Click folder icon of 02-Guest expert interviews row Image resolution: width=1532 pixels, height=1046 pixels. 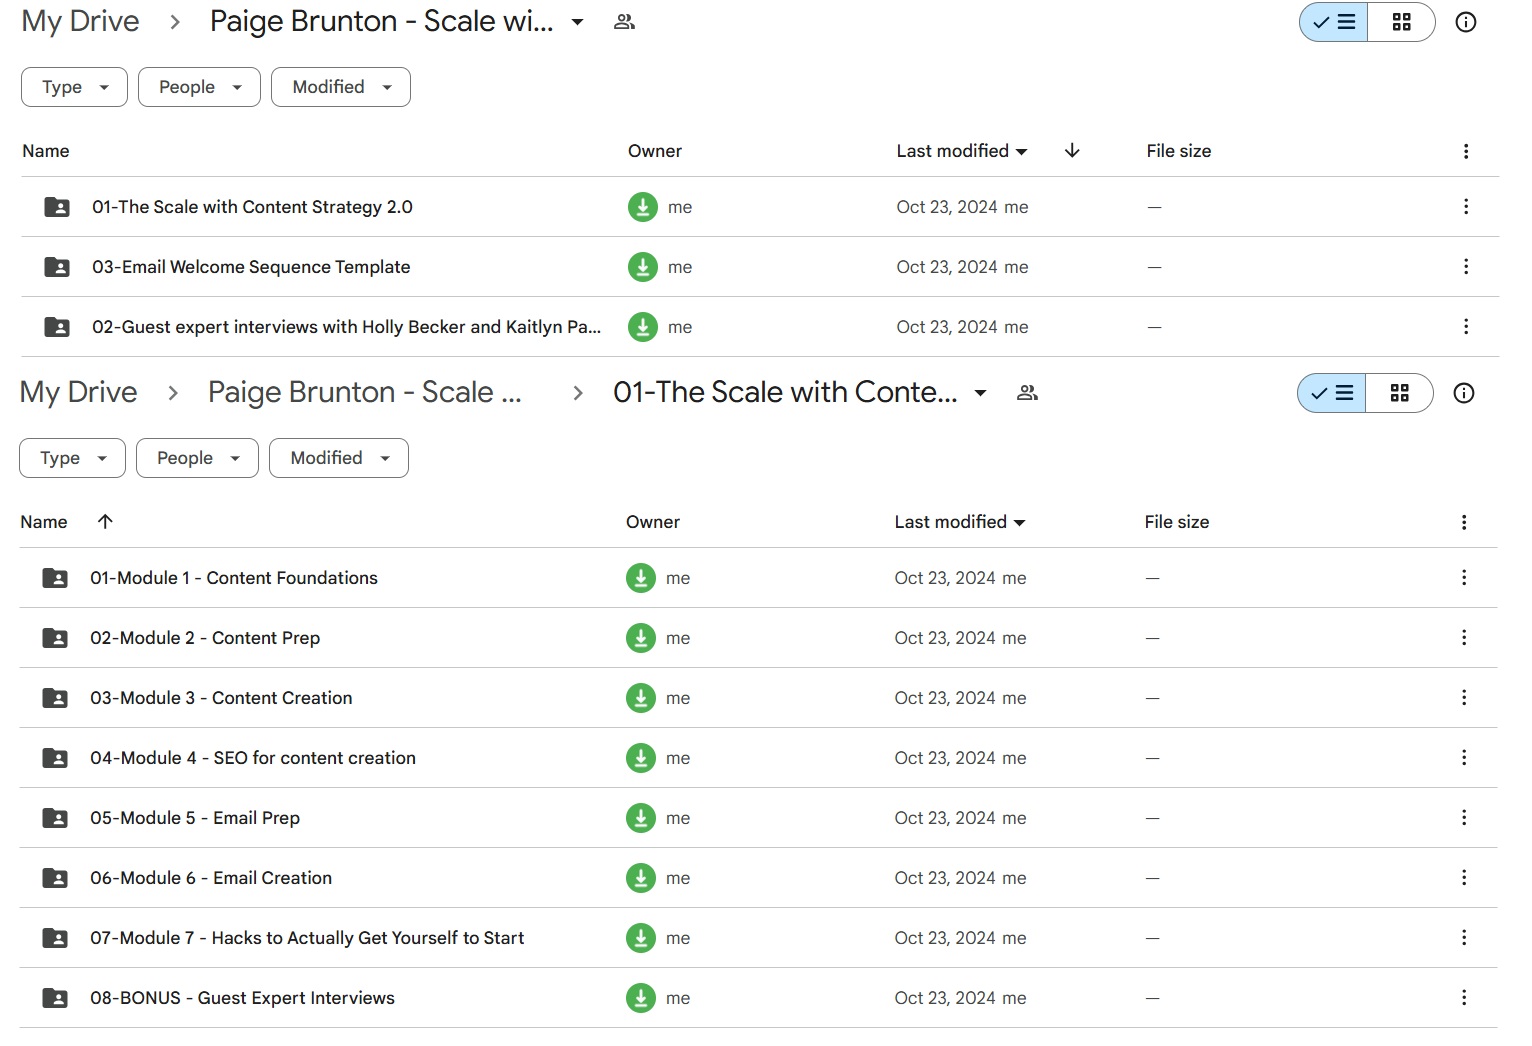tap(57, 327)
